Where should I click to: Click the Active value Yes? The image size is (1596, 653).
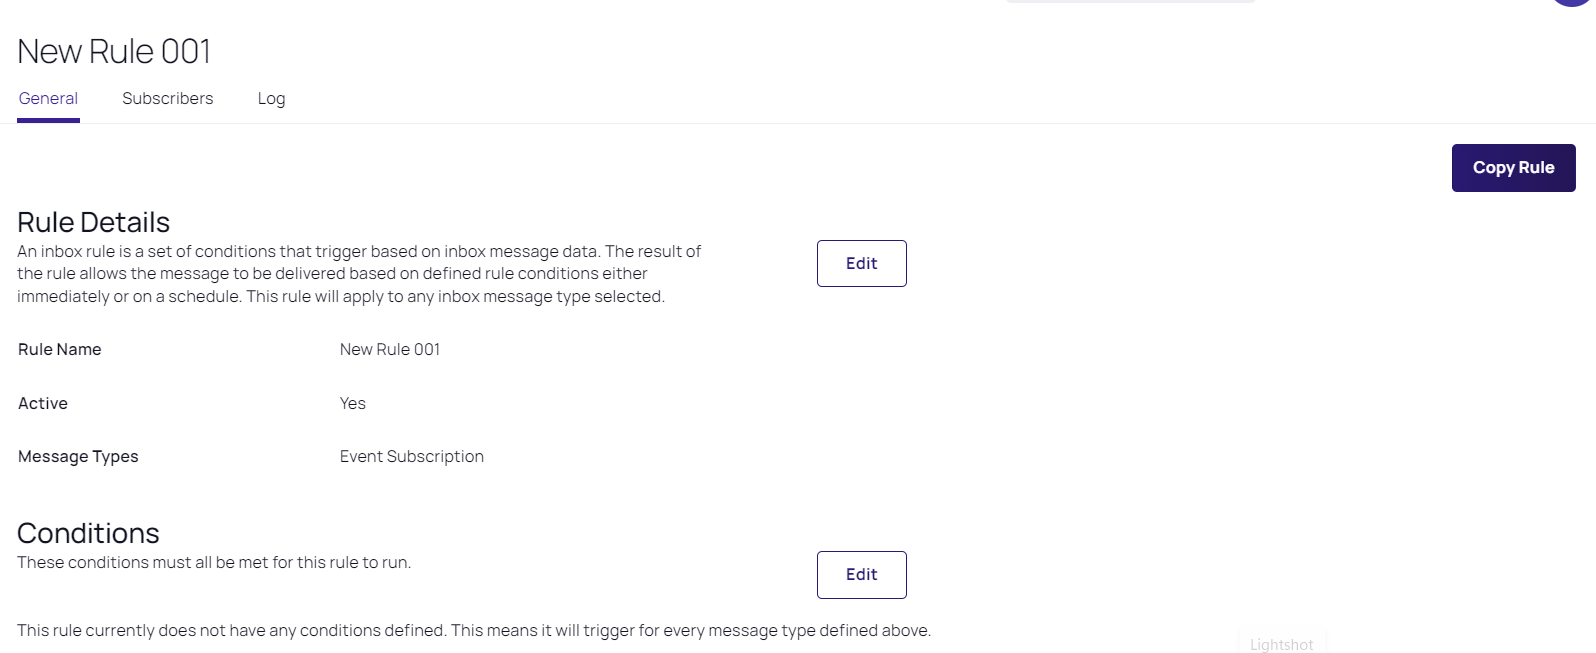point(352,404)
